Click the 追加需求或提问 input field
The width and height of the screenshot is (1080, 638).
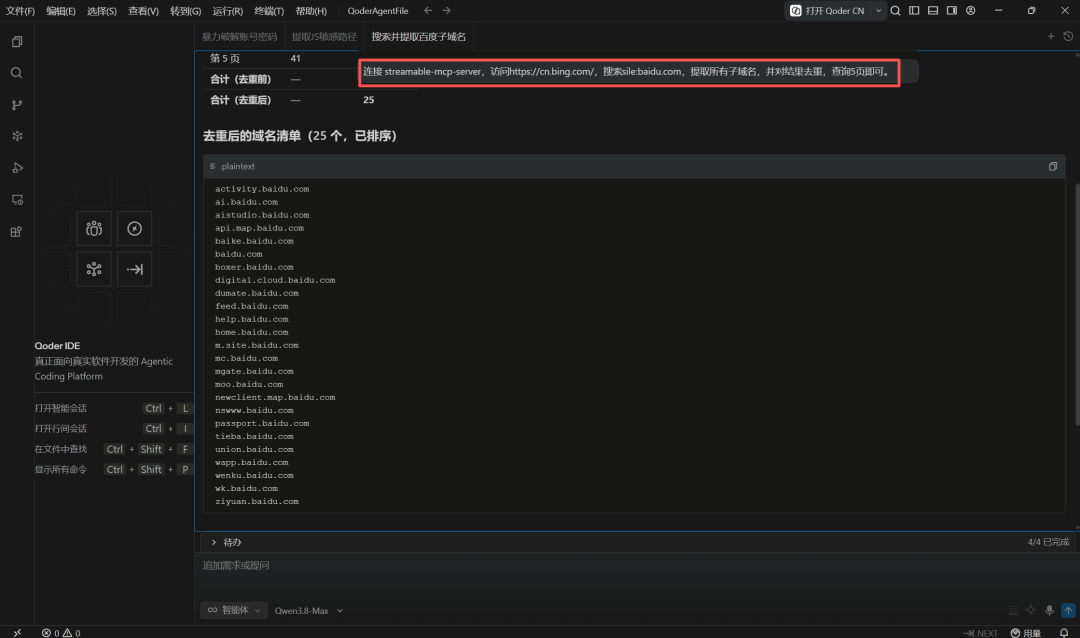point(634,566)
